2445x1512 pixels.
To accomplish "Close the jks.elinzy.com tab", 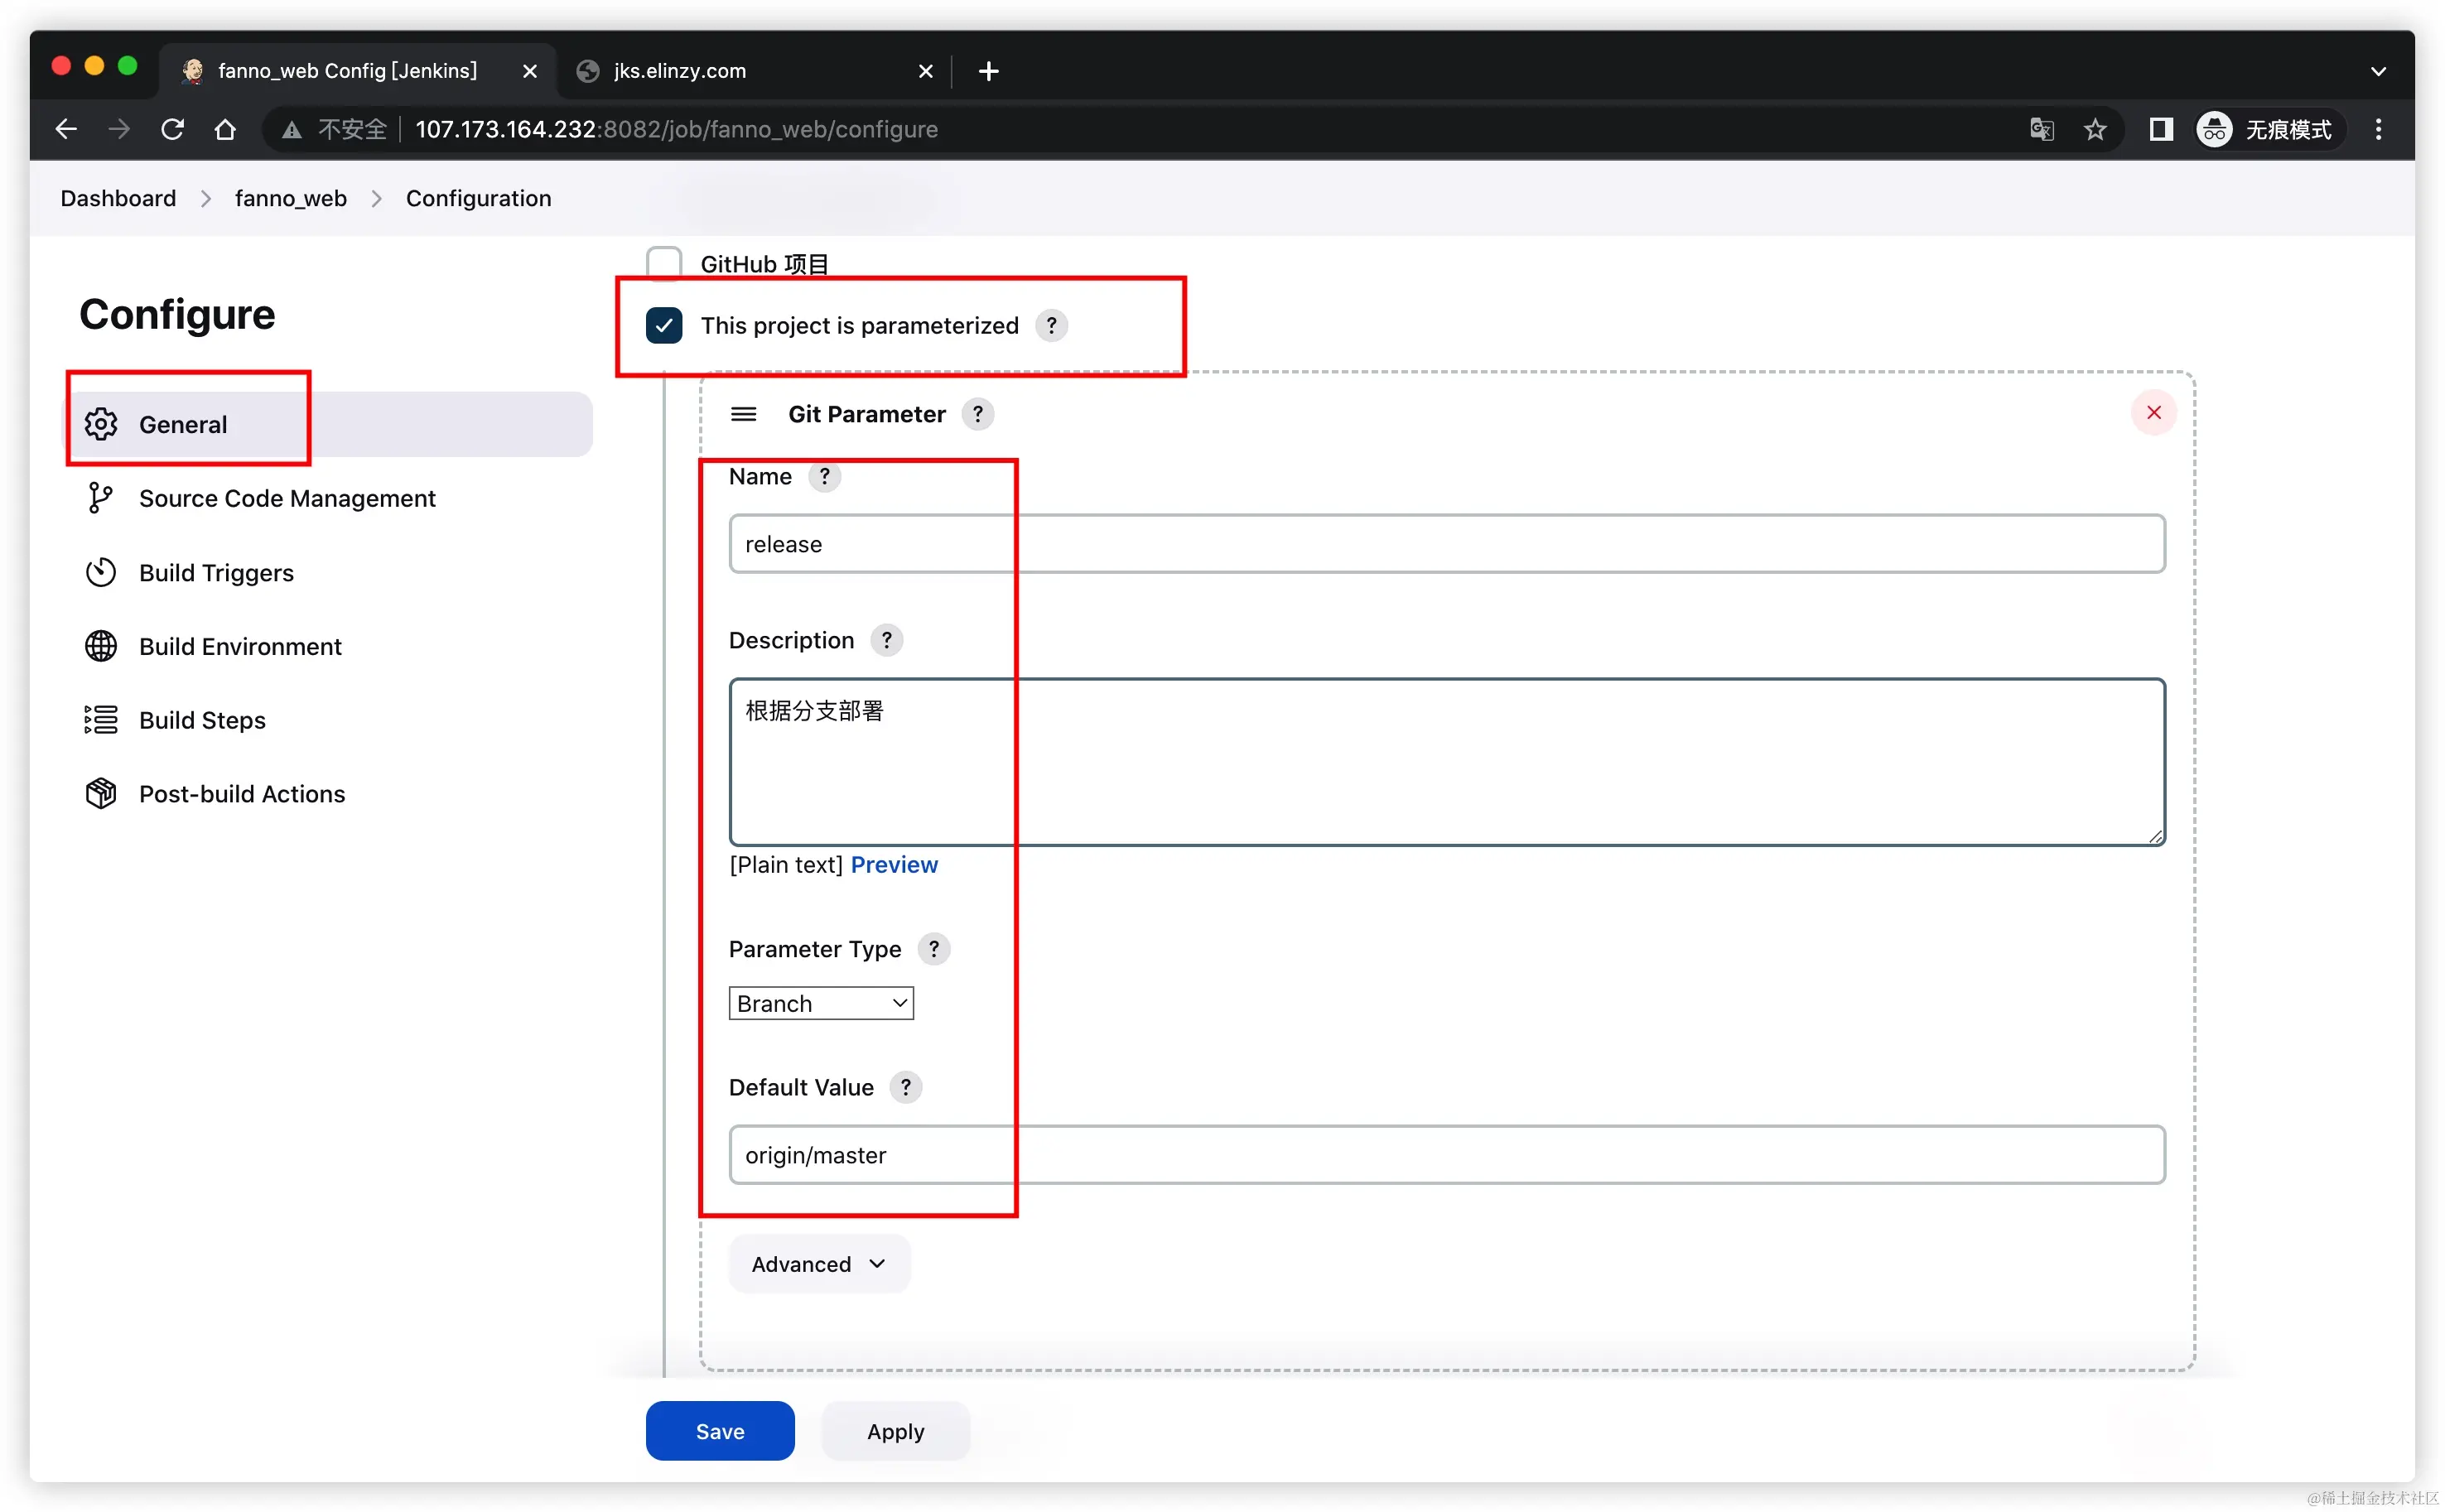I will point(925,71).
